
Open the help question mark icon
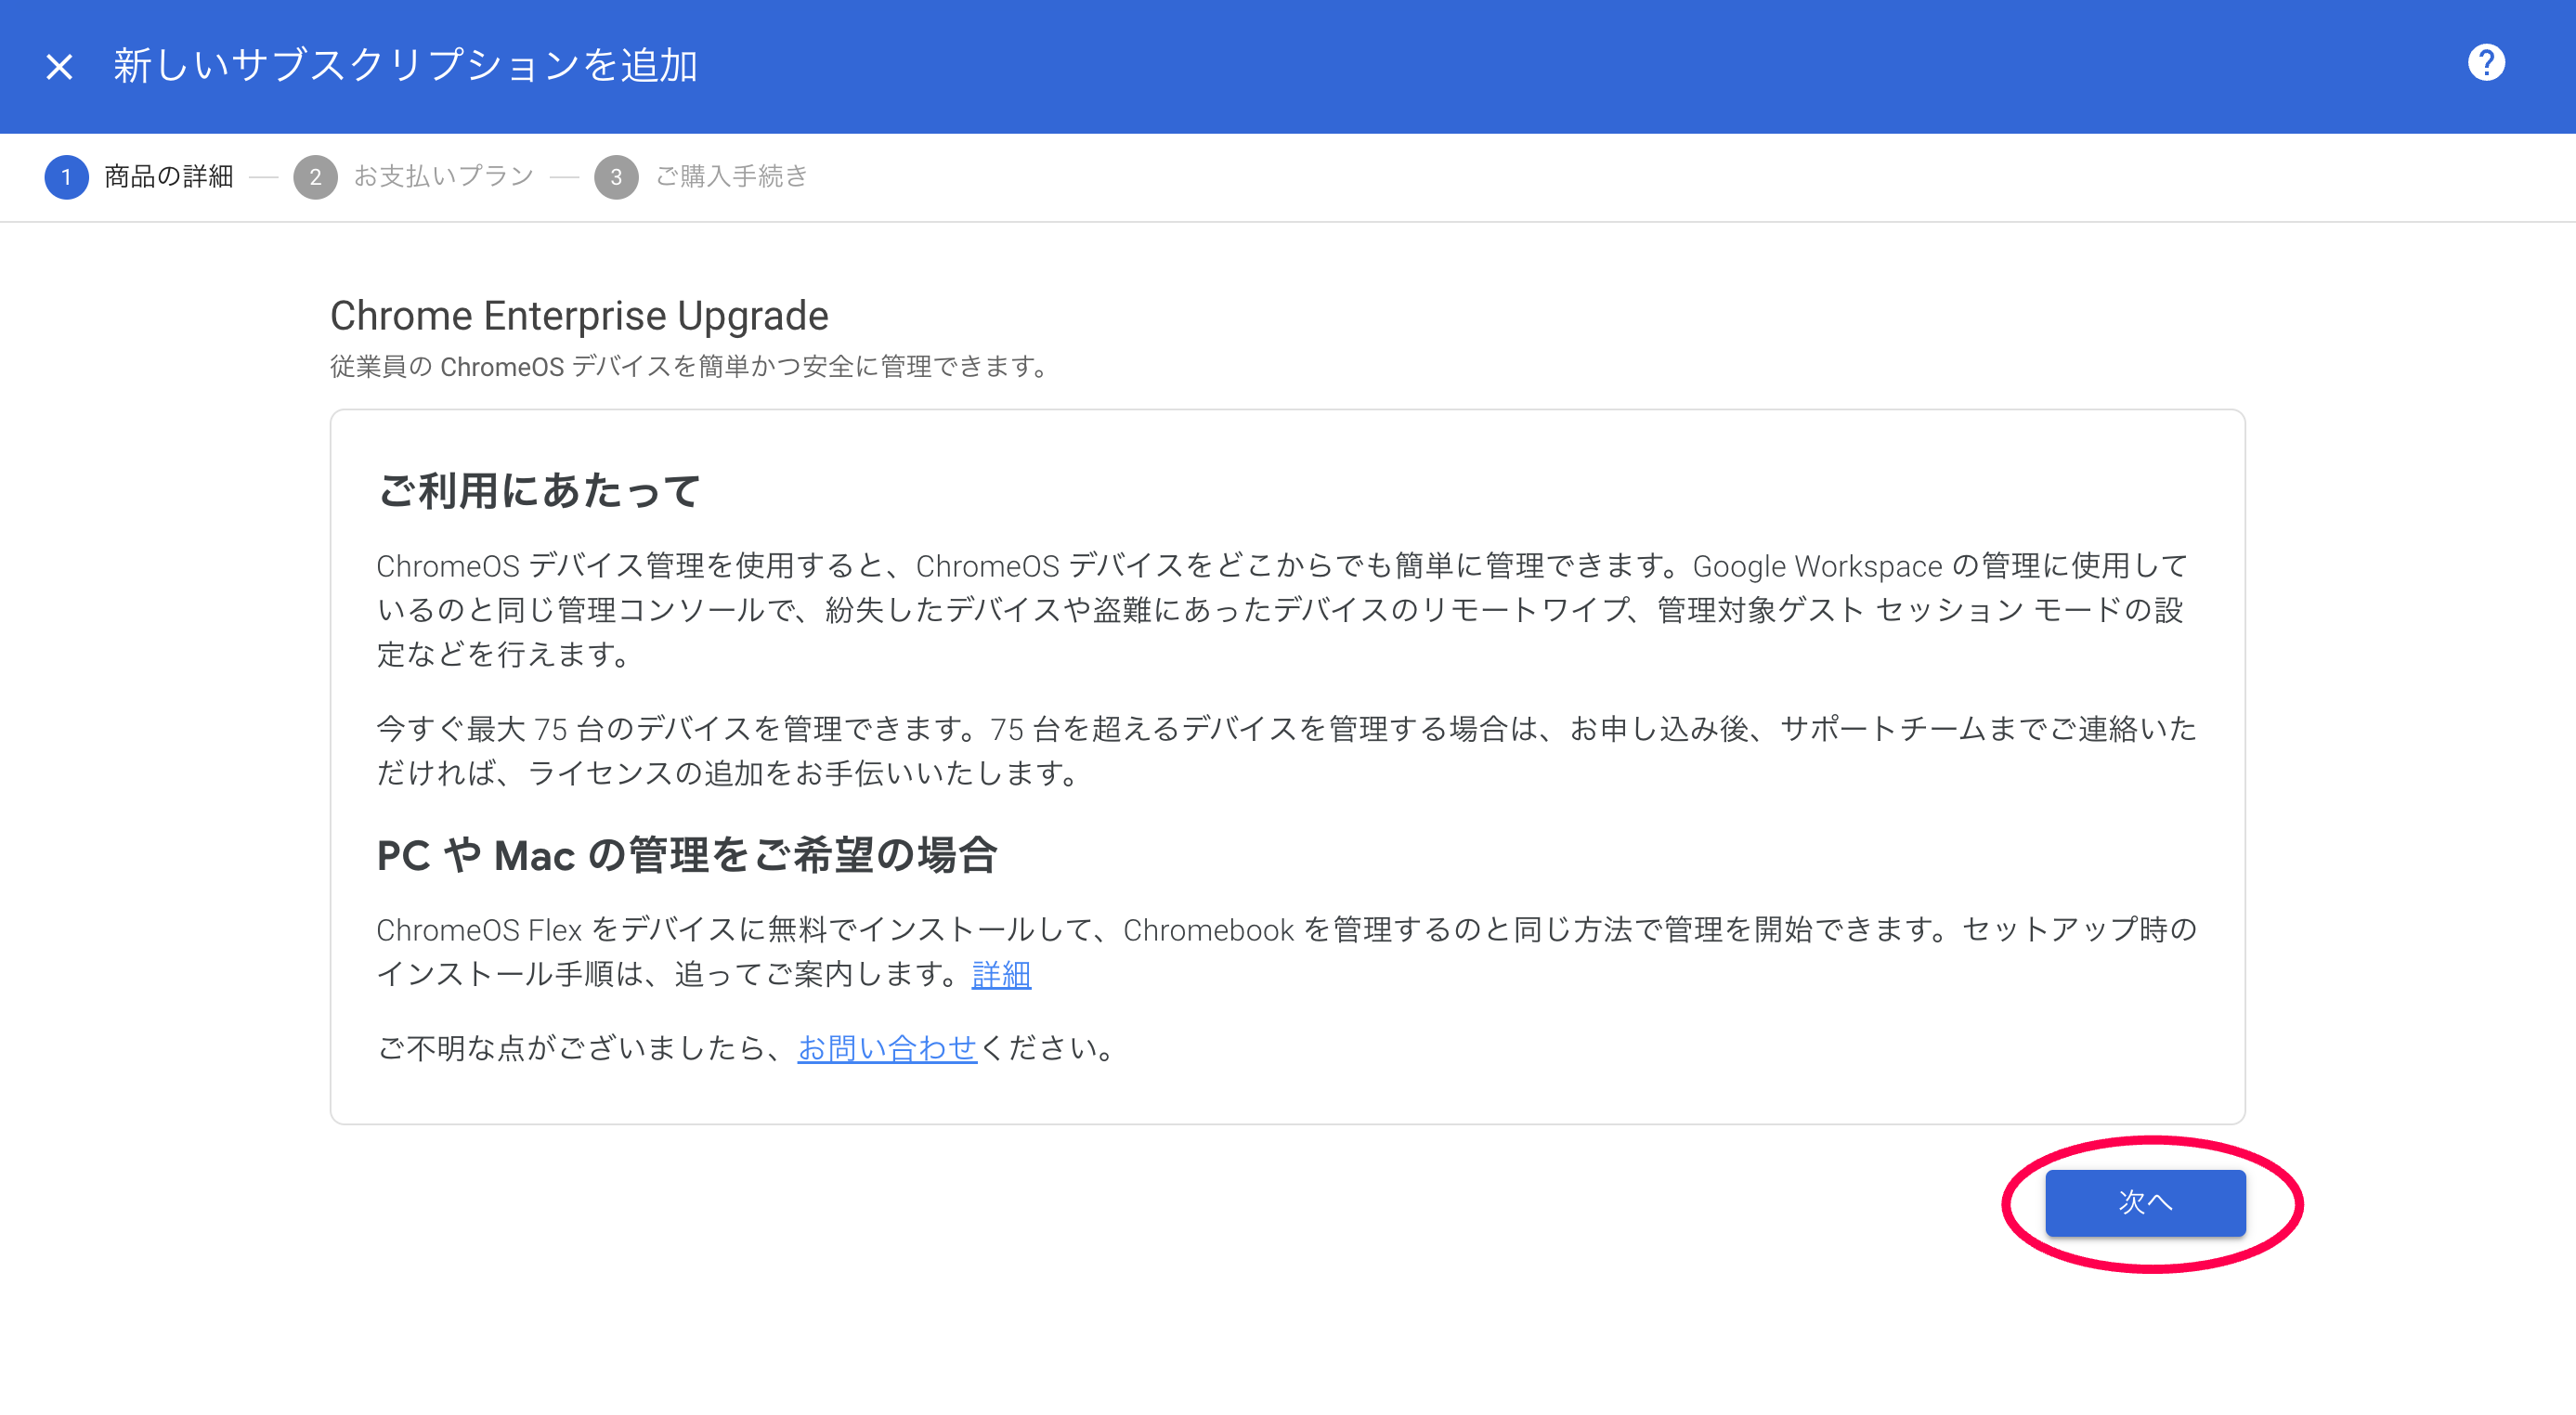pos(2485,63)
